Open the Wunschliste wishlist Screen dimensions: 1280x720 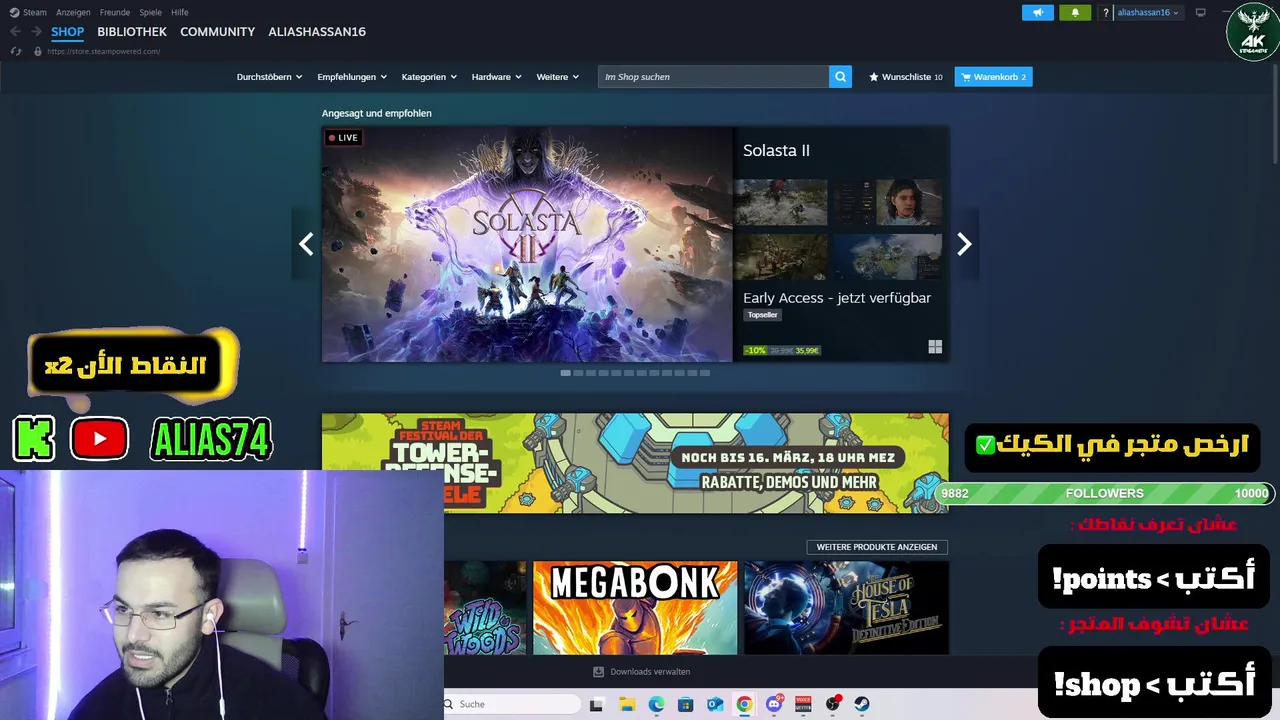[x=905, y=77]
